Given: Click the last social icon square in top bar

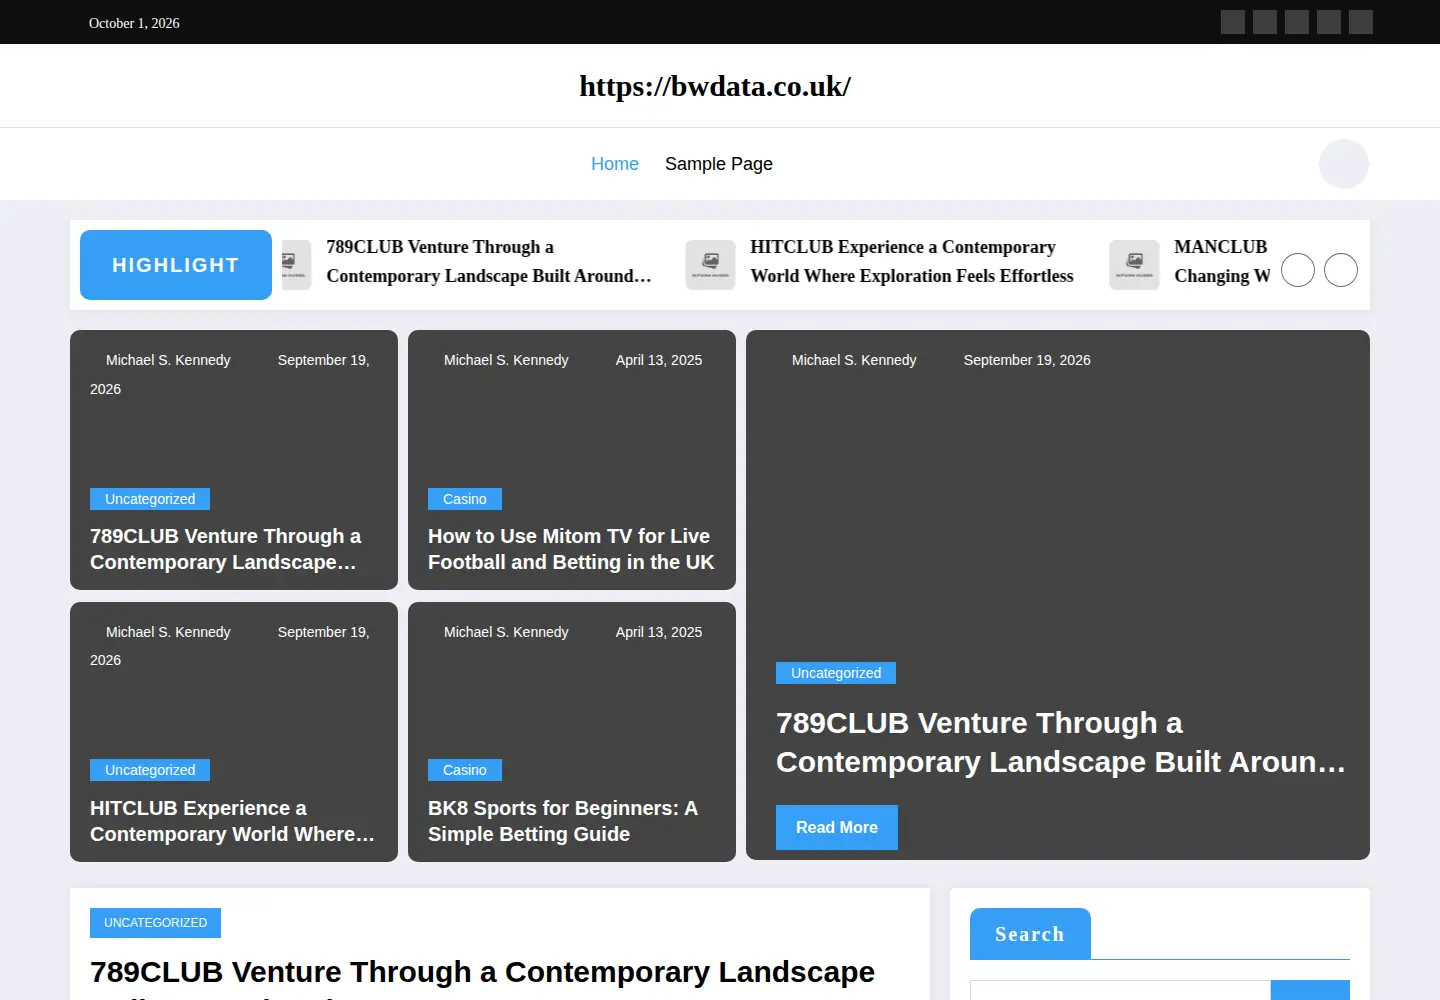Looking at the screenshot, I should [x=1361, y=22].
